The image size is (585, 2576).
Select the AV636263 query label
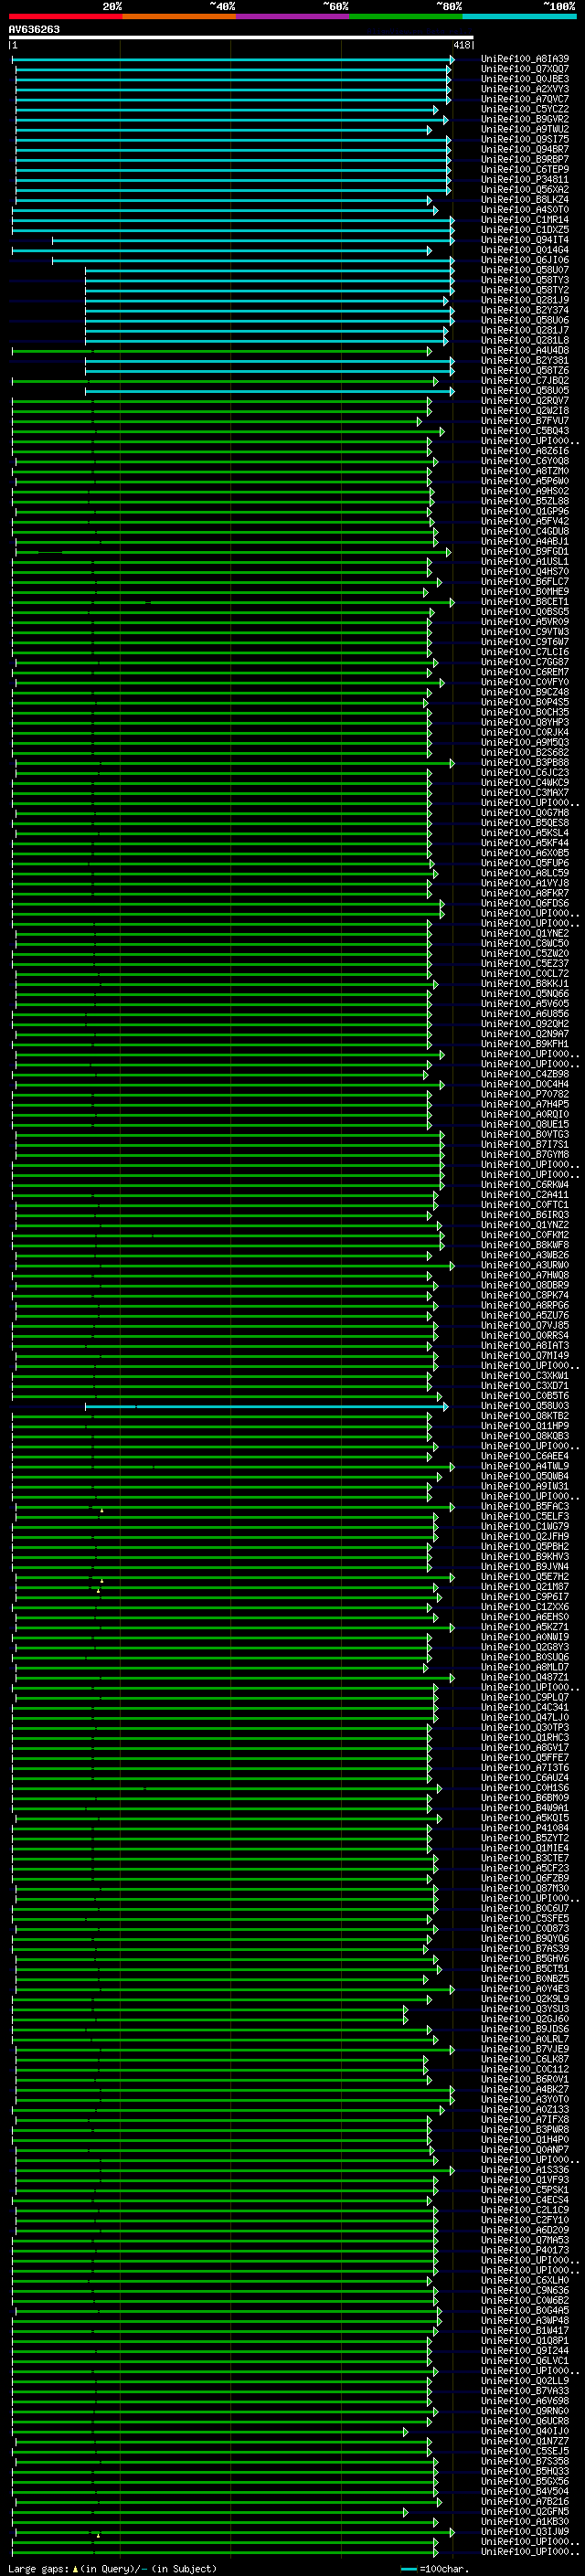pos(34,29)
